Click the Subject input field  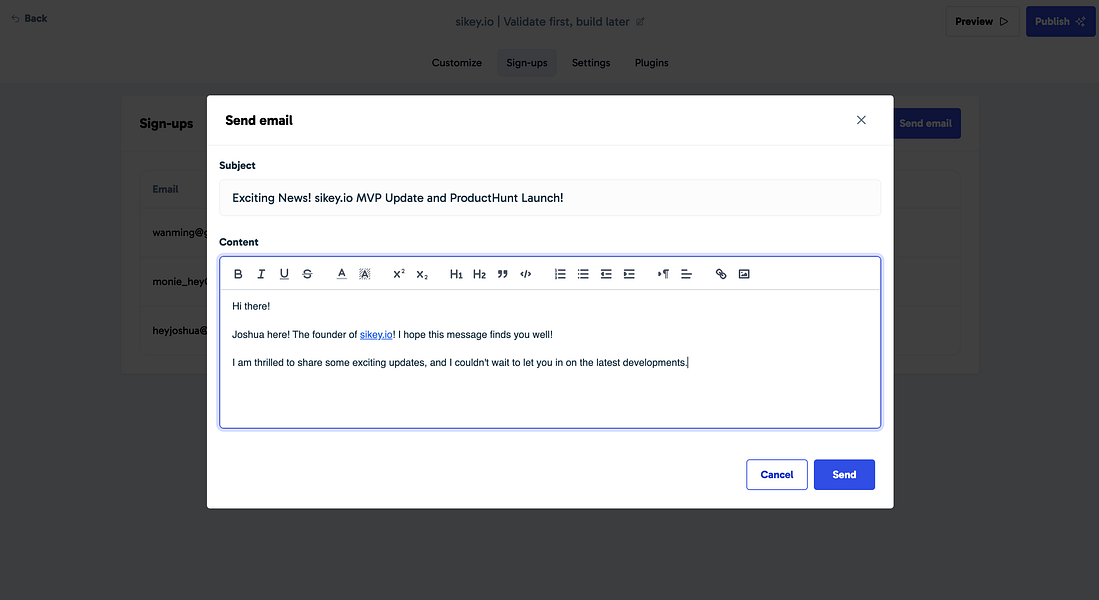(x=550, y=198)
